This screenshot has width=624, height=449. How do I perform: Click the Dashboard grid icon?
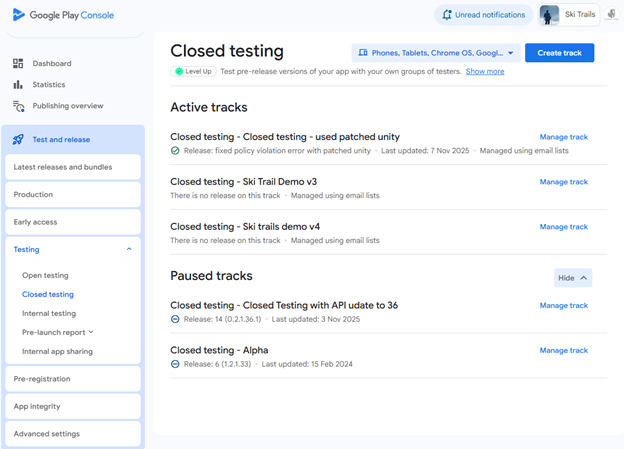(x=18, y=63)
